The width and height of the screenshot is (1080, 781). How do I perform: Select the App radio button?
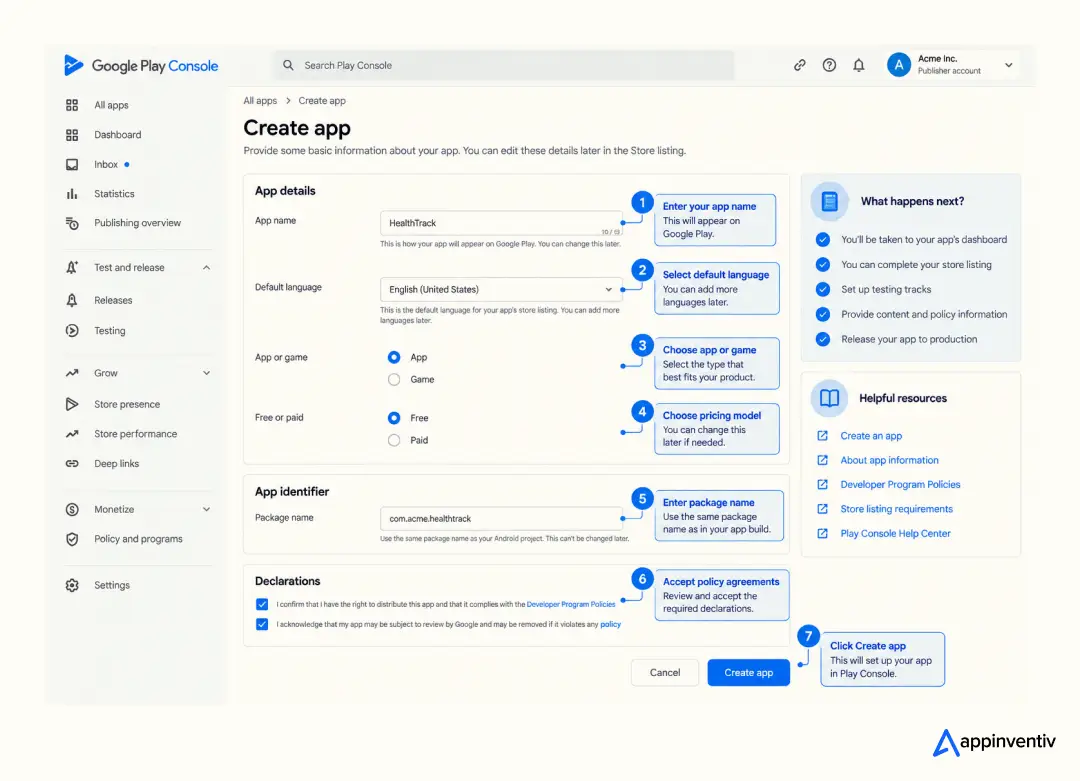(x=394, y=357)
